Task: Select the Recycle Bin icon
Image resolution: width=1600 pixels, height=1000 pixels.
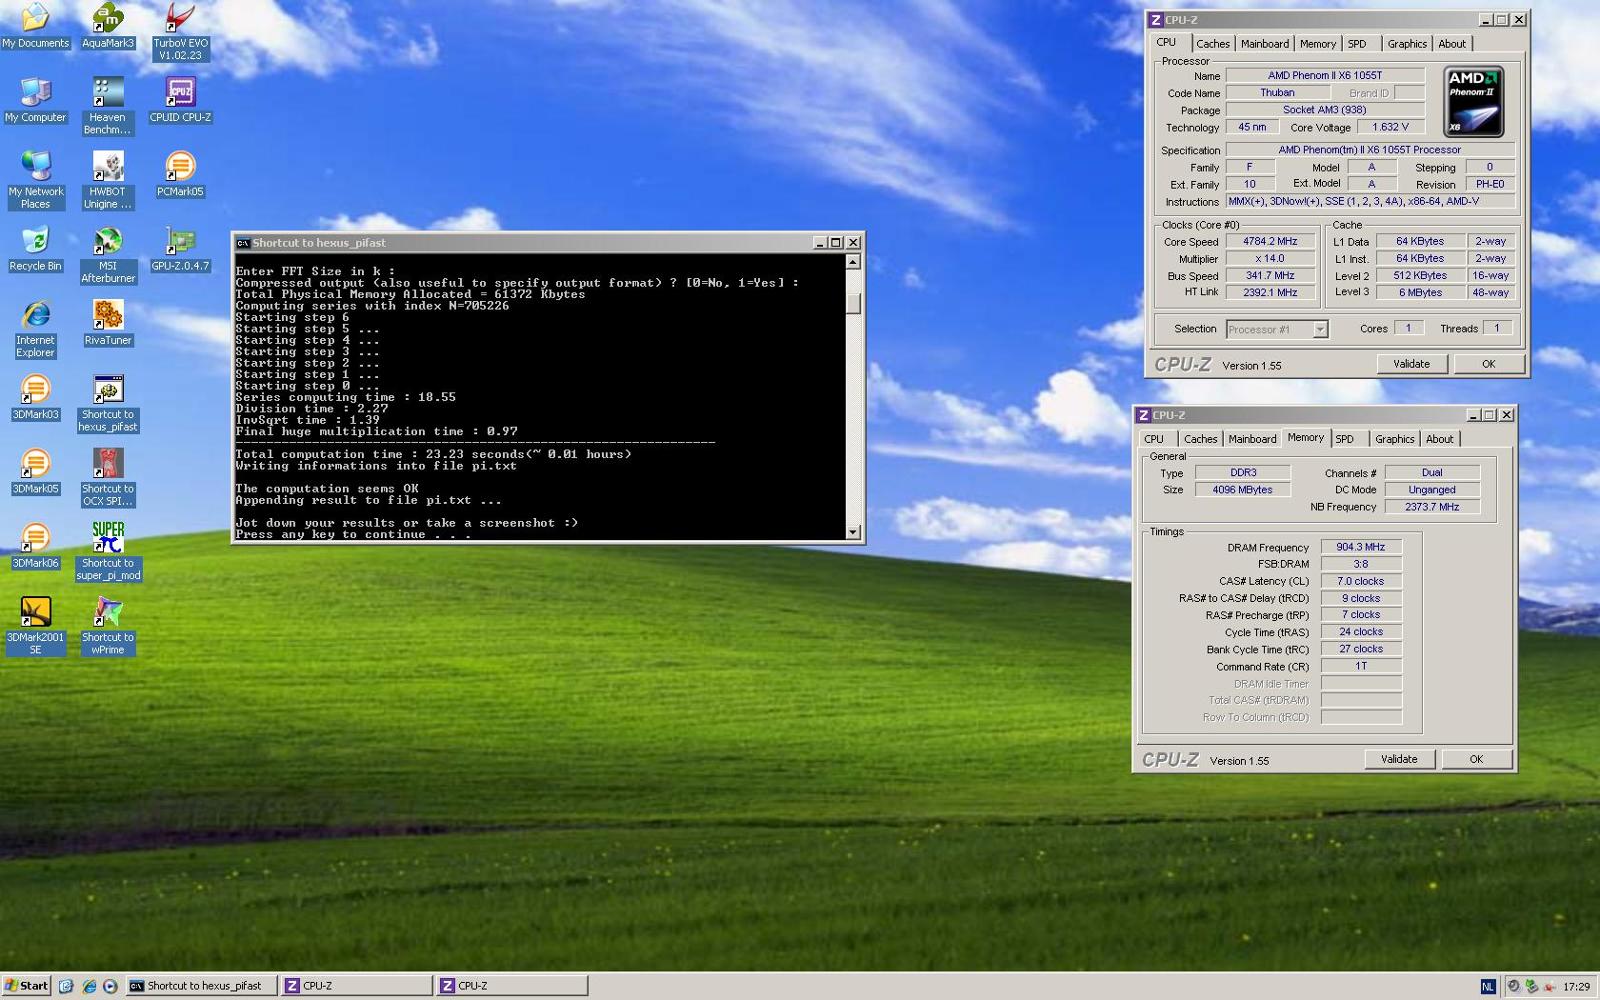Action: [x=35, y=249]
